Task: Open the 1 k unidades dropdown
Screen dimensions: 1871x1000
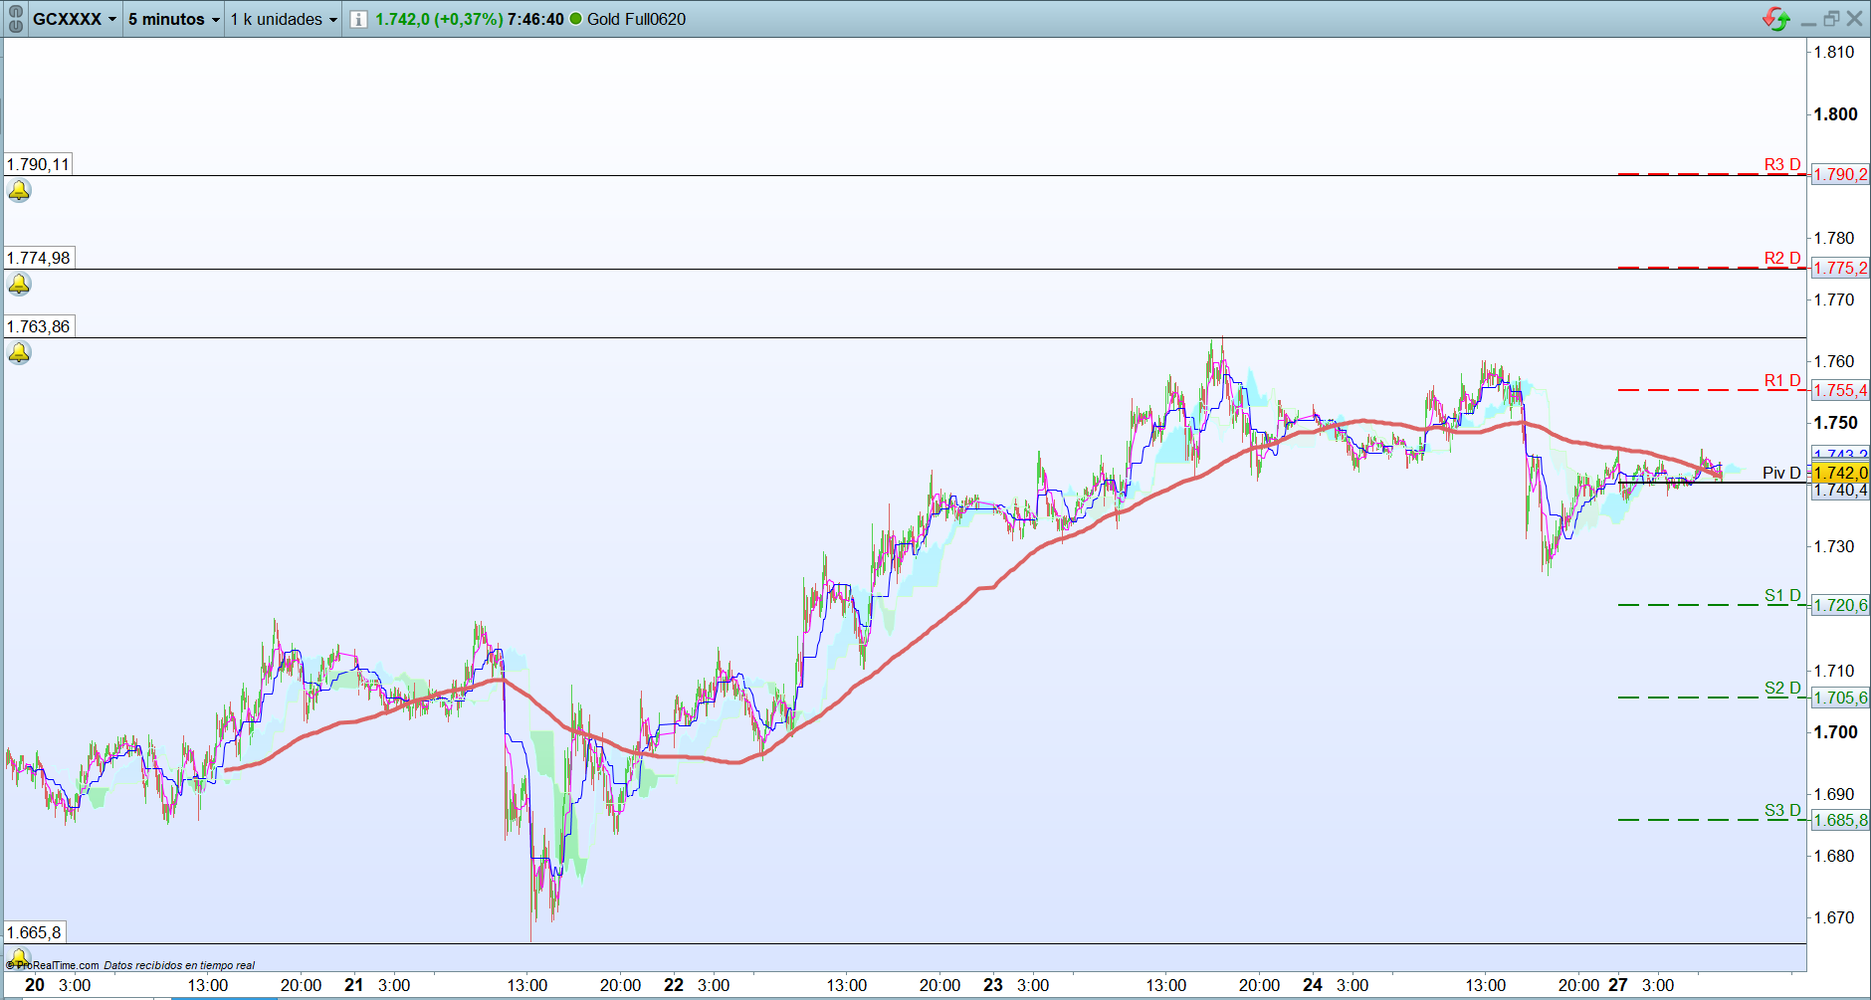Action: 284,19
